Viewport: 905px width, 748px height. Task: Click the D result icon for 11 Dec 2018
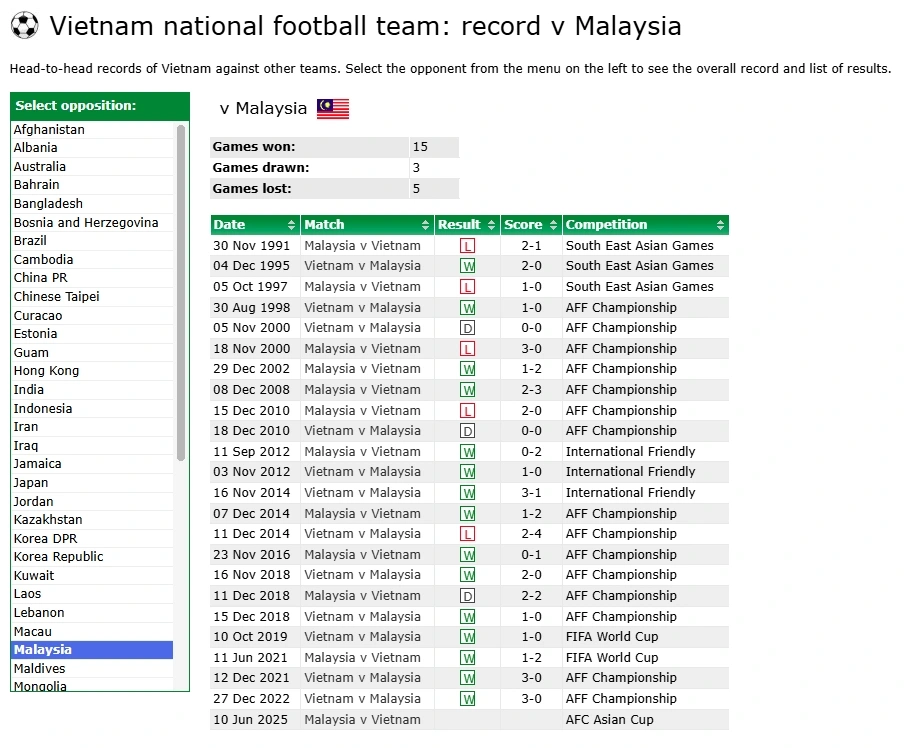pos(468,596)
